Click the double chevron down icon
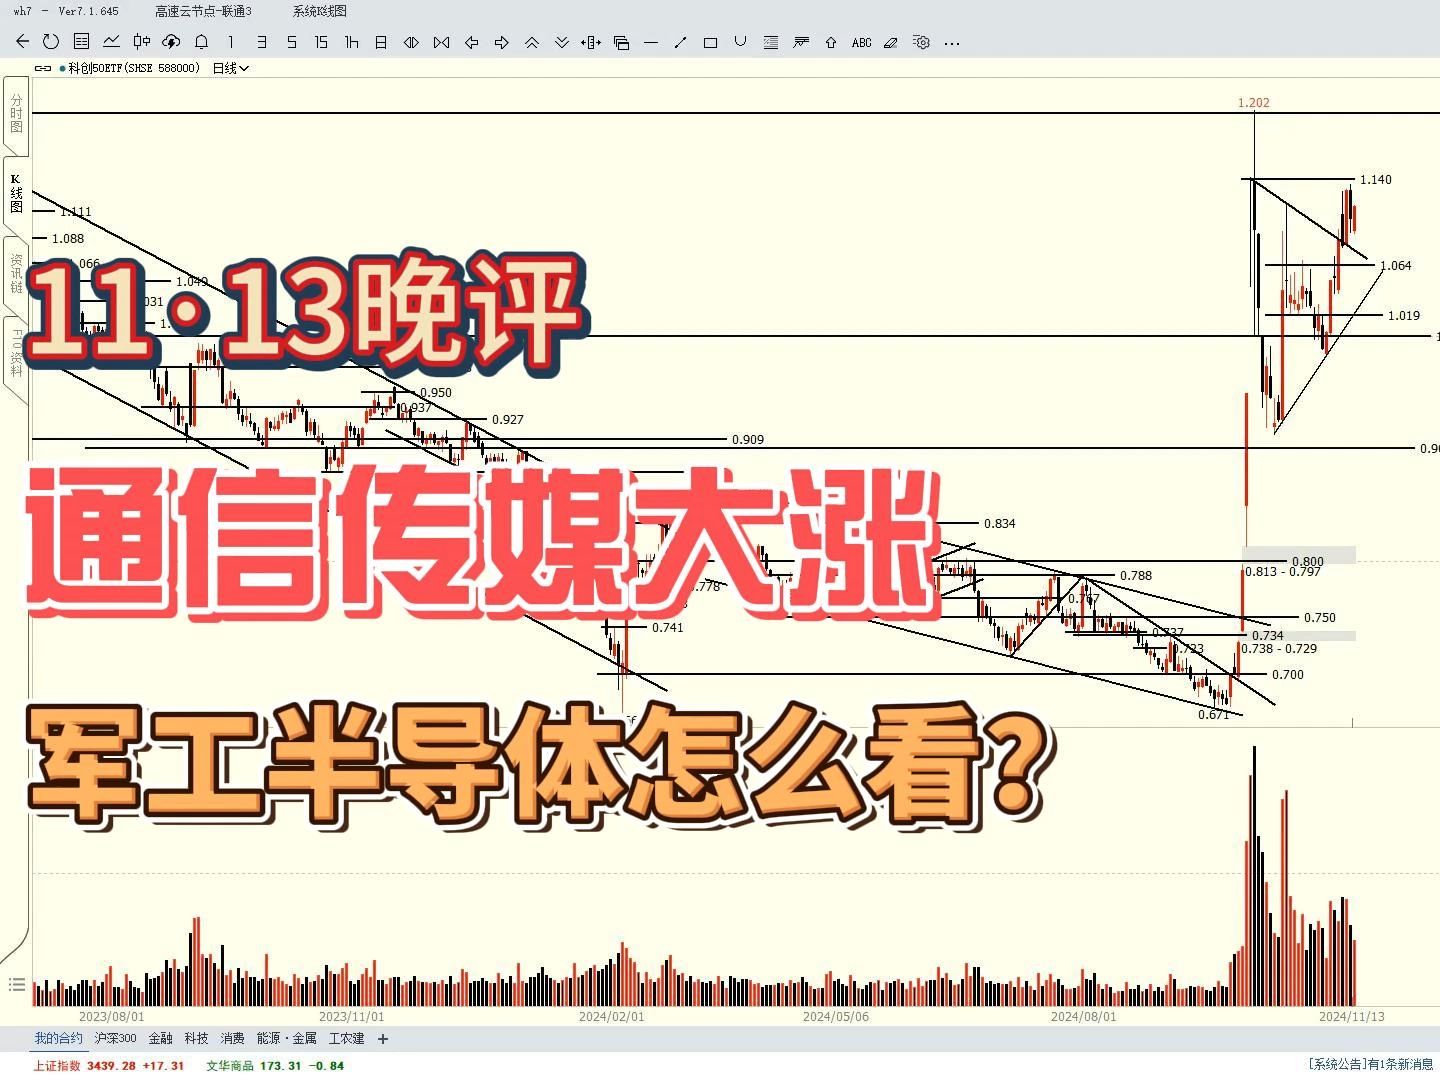 pos(562,42)
